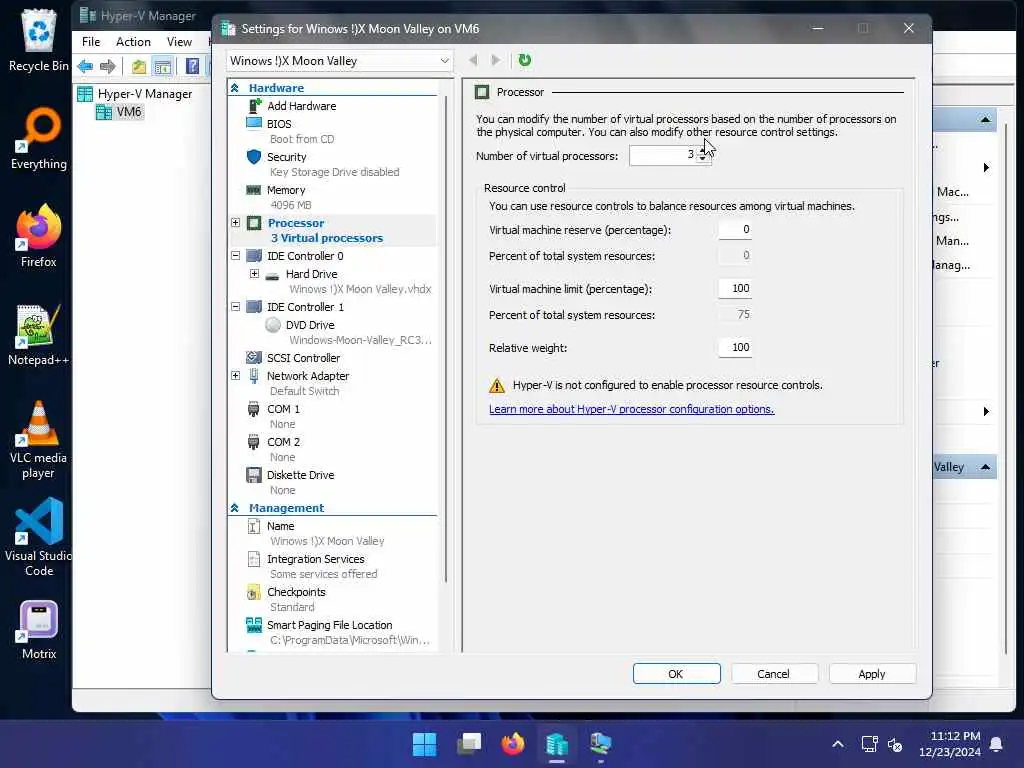
Task: Select the Add Hardware item
Action: [x=301, y=106]
